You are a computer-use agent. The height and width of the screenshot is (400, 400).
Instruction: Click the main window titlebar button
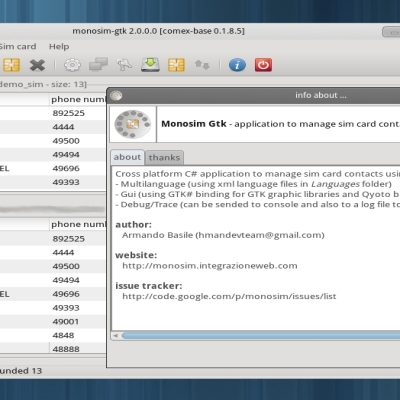pyautogui.click(x=391, y=32)
